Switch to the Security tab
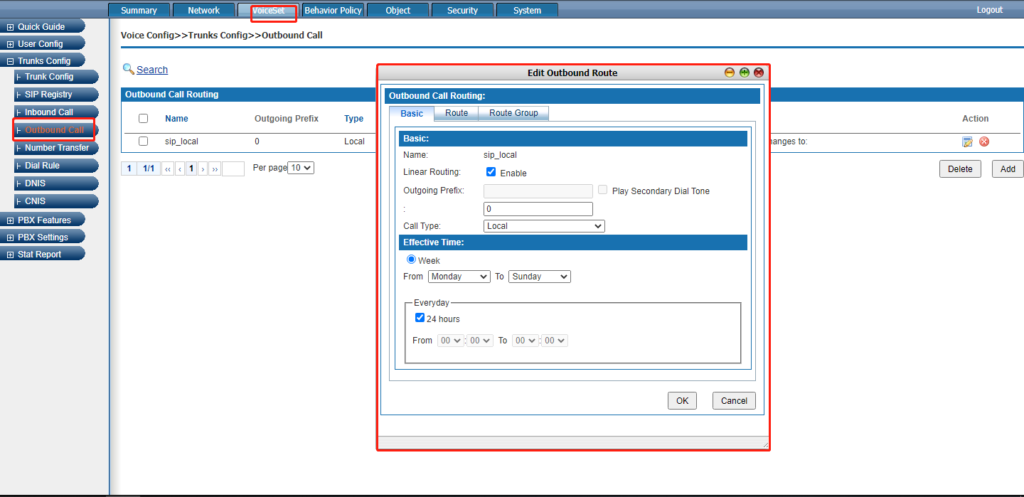The image size is (1024, 497). pyautogui.click(x=462, y=10)
